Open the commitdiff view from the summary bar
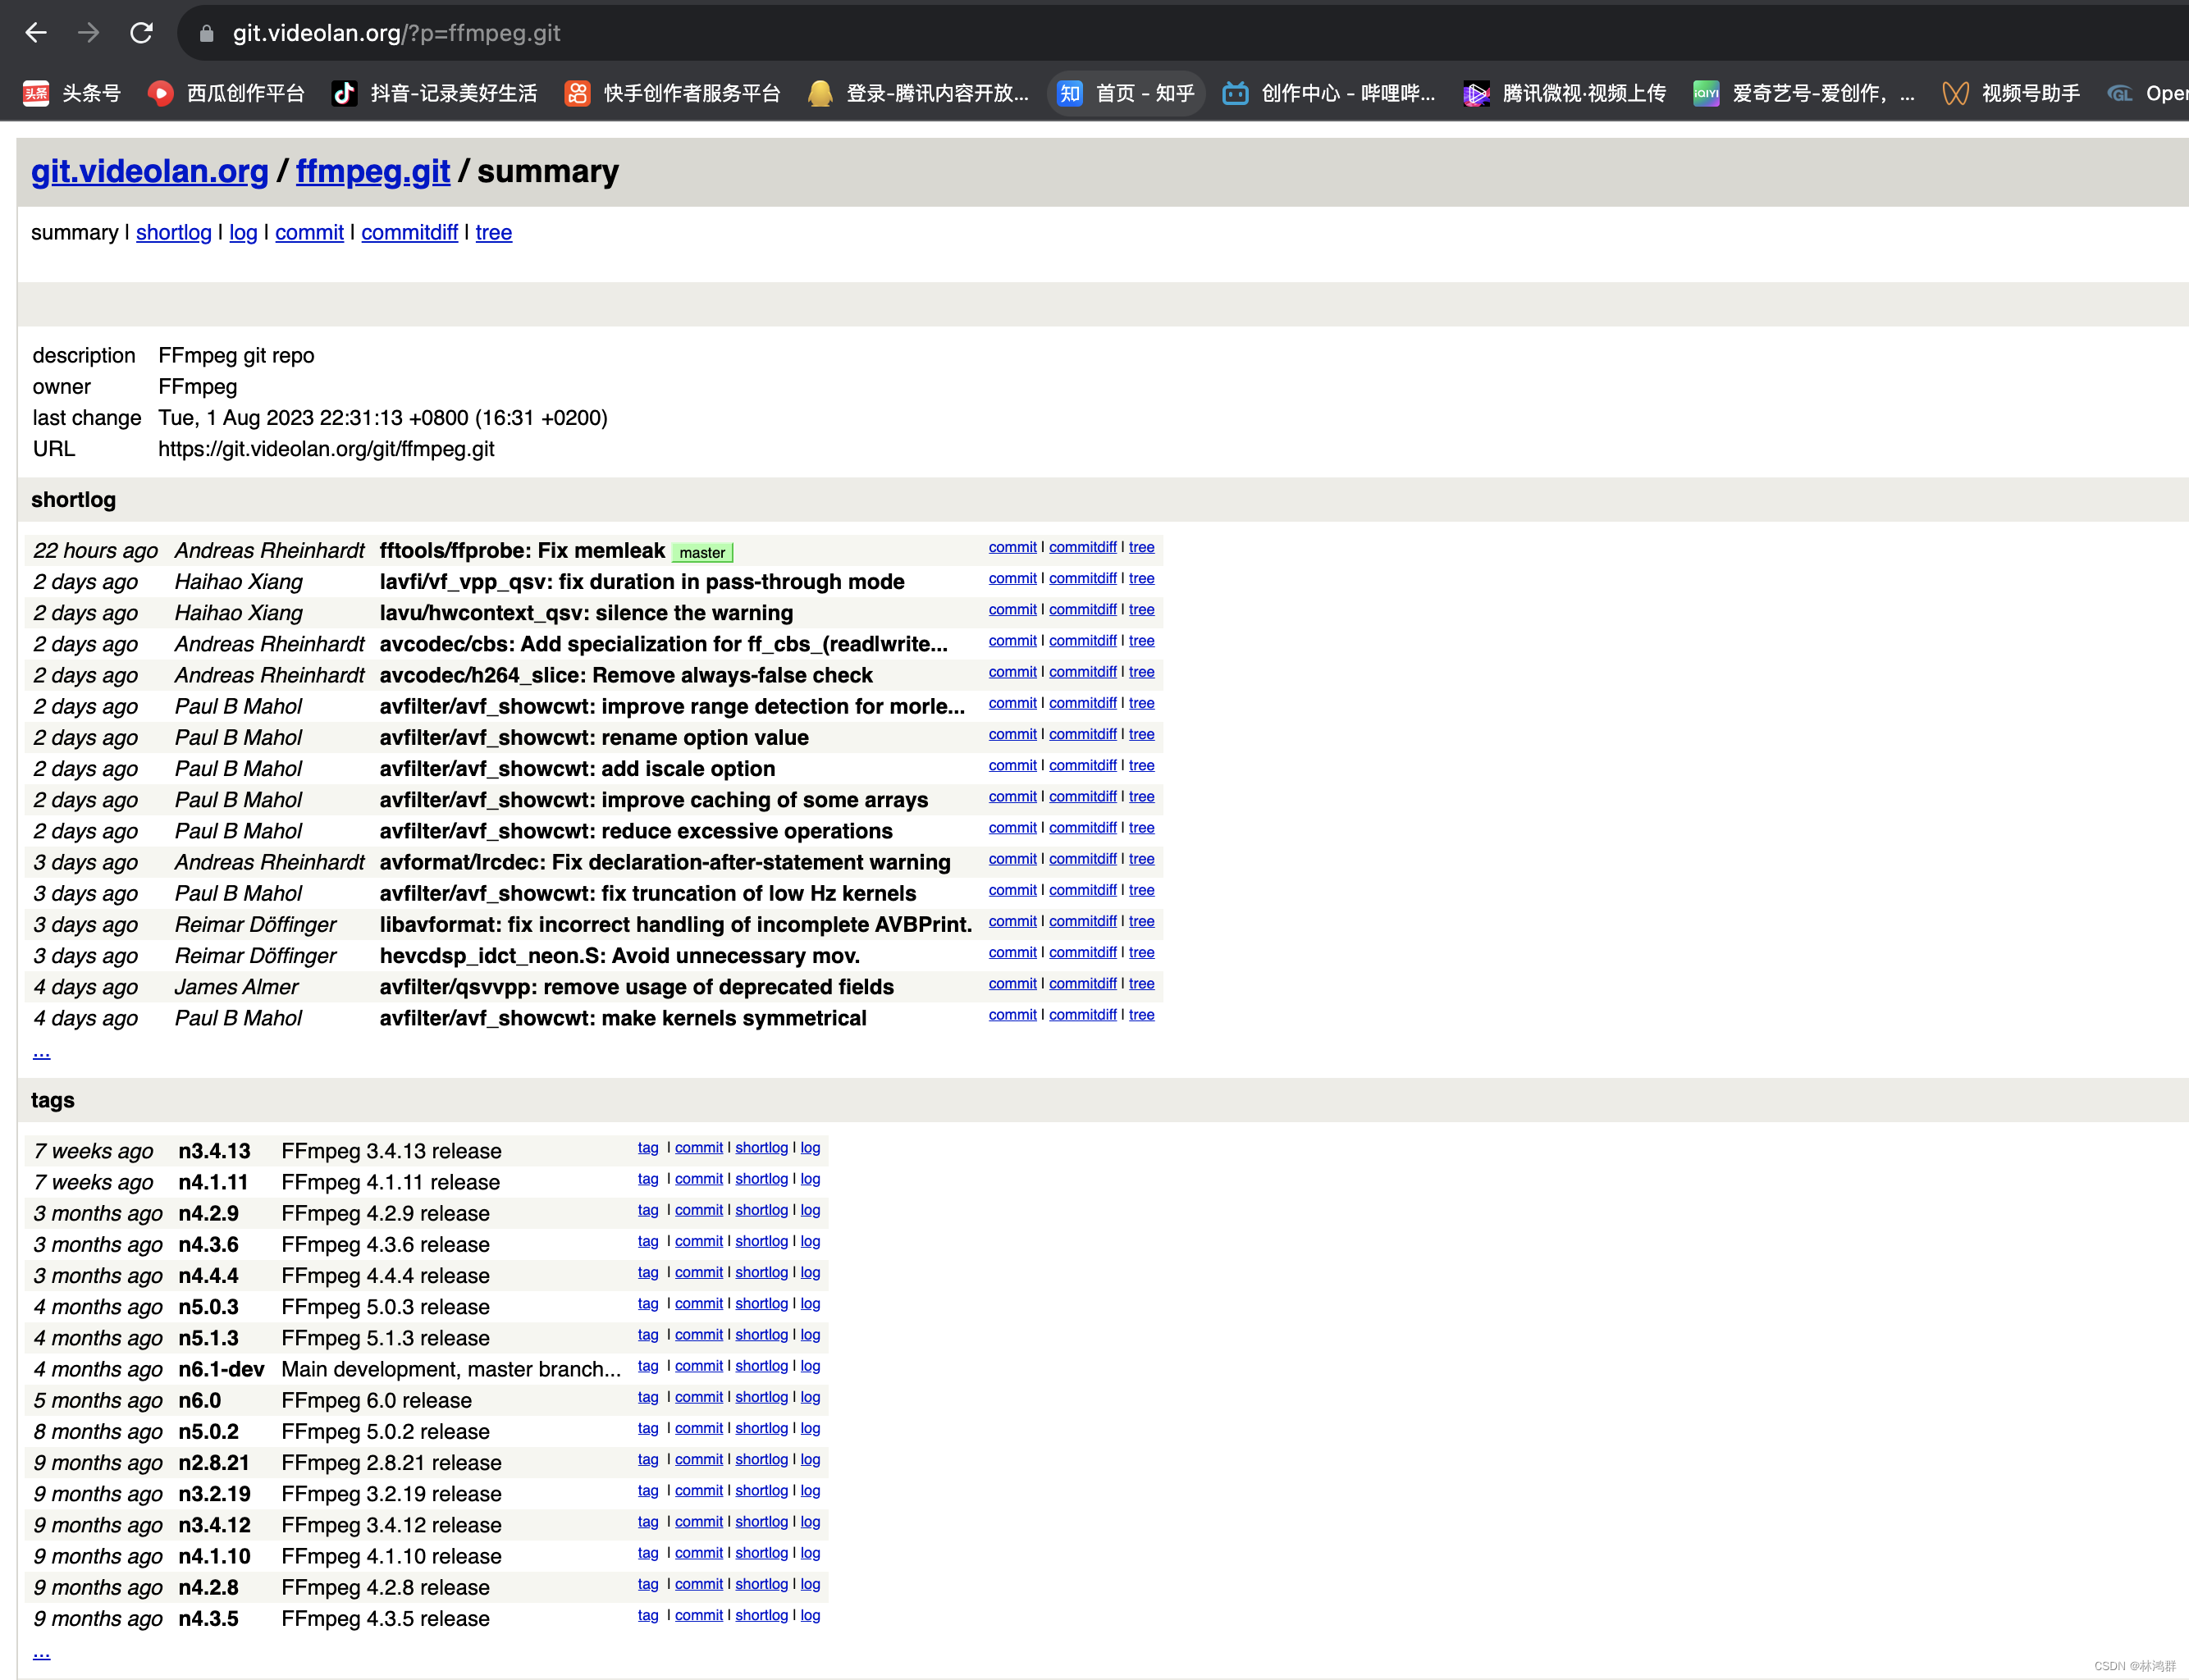2189x1680 pixels. [x=409, y=232]
